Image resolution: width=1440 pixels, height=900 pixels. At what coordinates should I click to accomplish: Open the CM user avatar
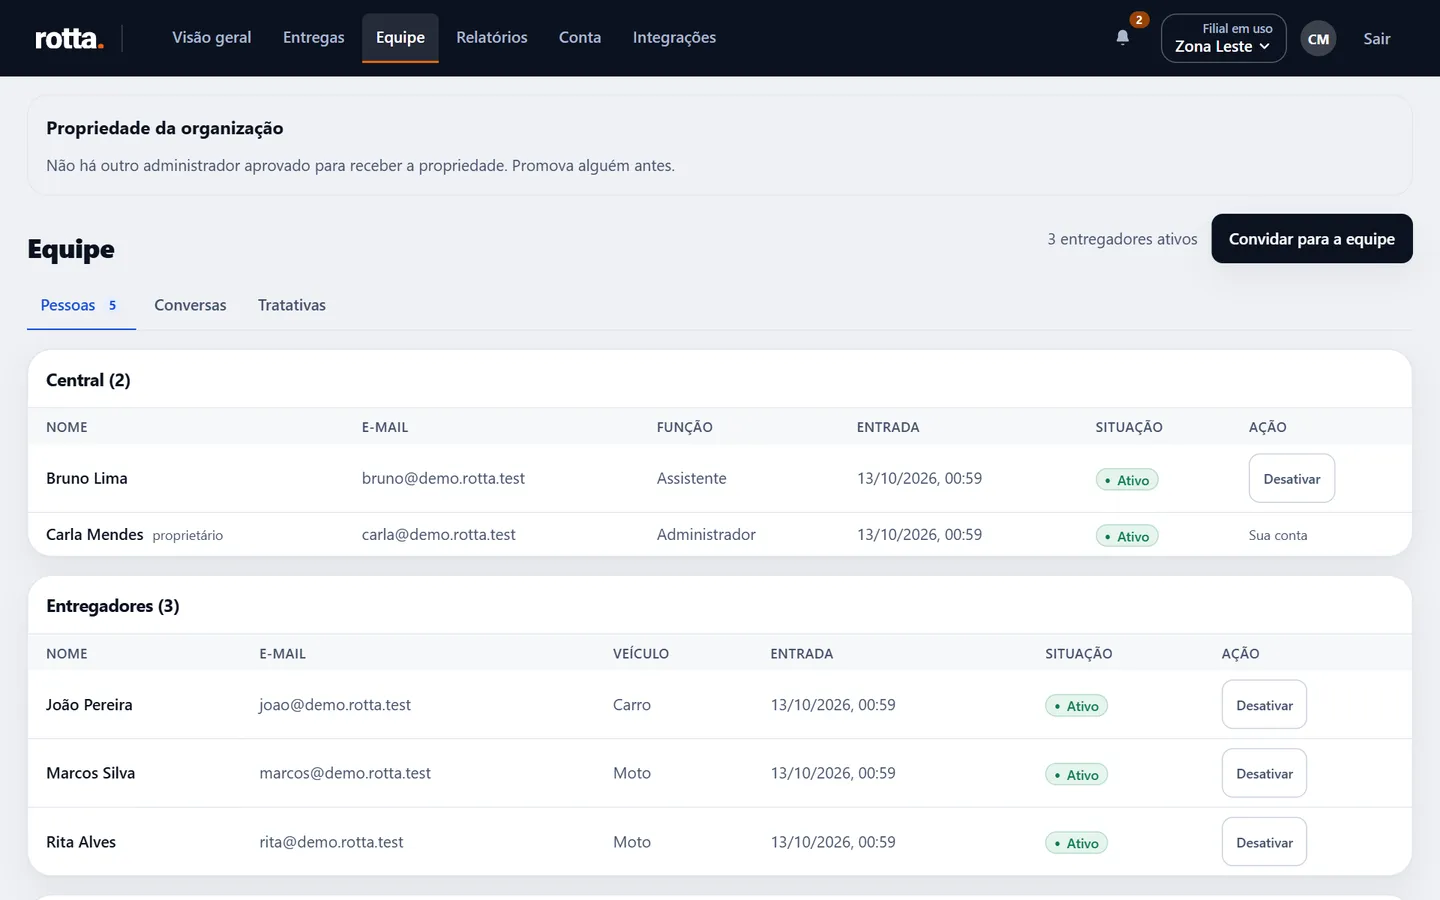(x=1318, y=39)
